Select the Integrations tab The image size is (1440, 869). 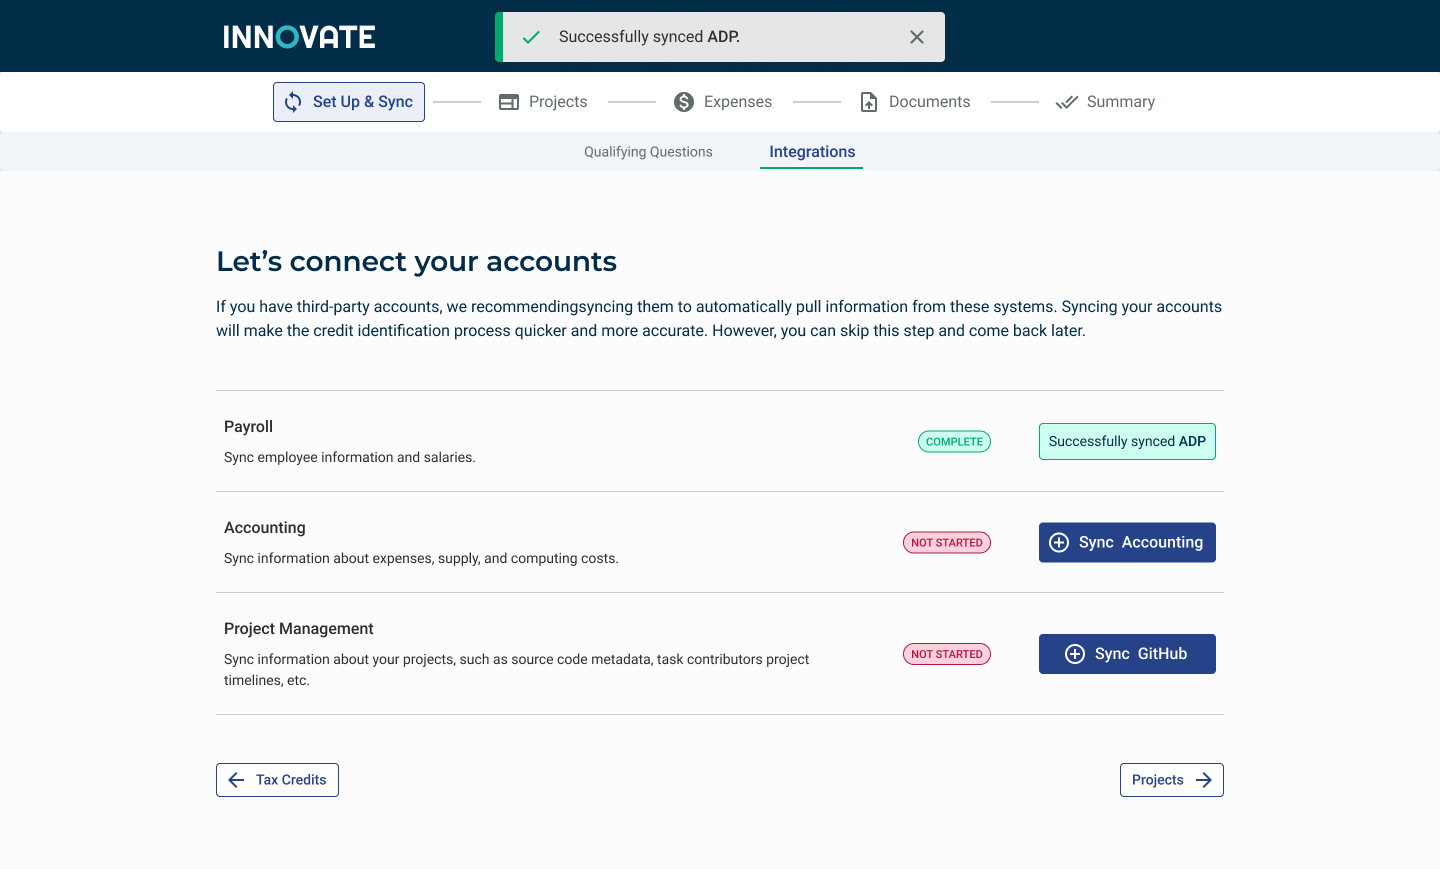812,152
